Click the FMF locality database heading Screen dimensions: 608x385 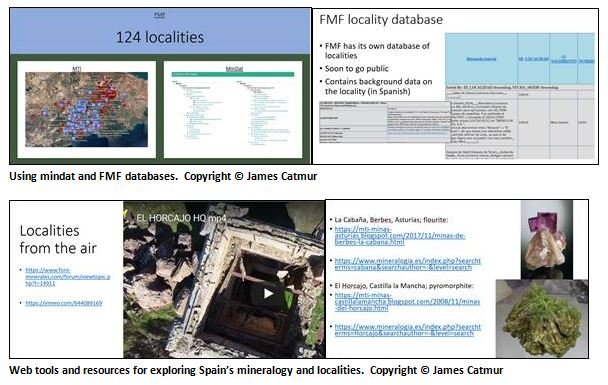click(x=381, y=20)
